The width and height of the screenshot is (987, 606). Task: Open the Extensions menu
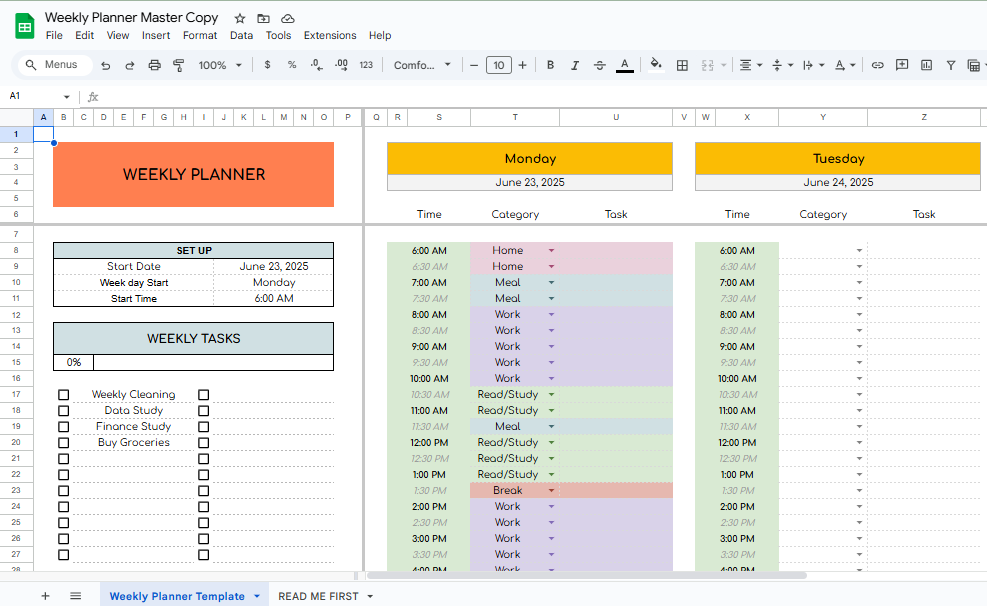tap(330, 35)
